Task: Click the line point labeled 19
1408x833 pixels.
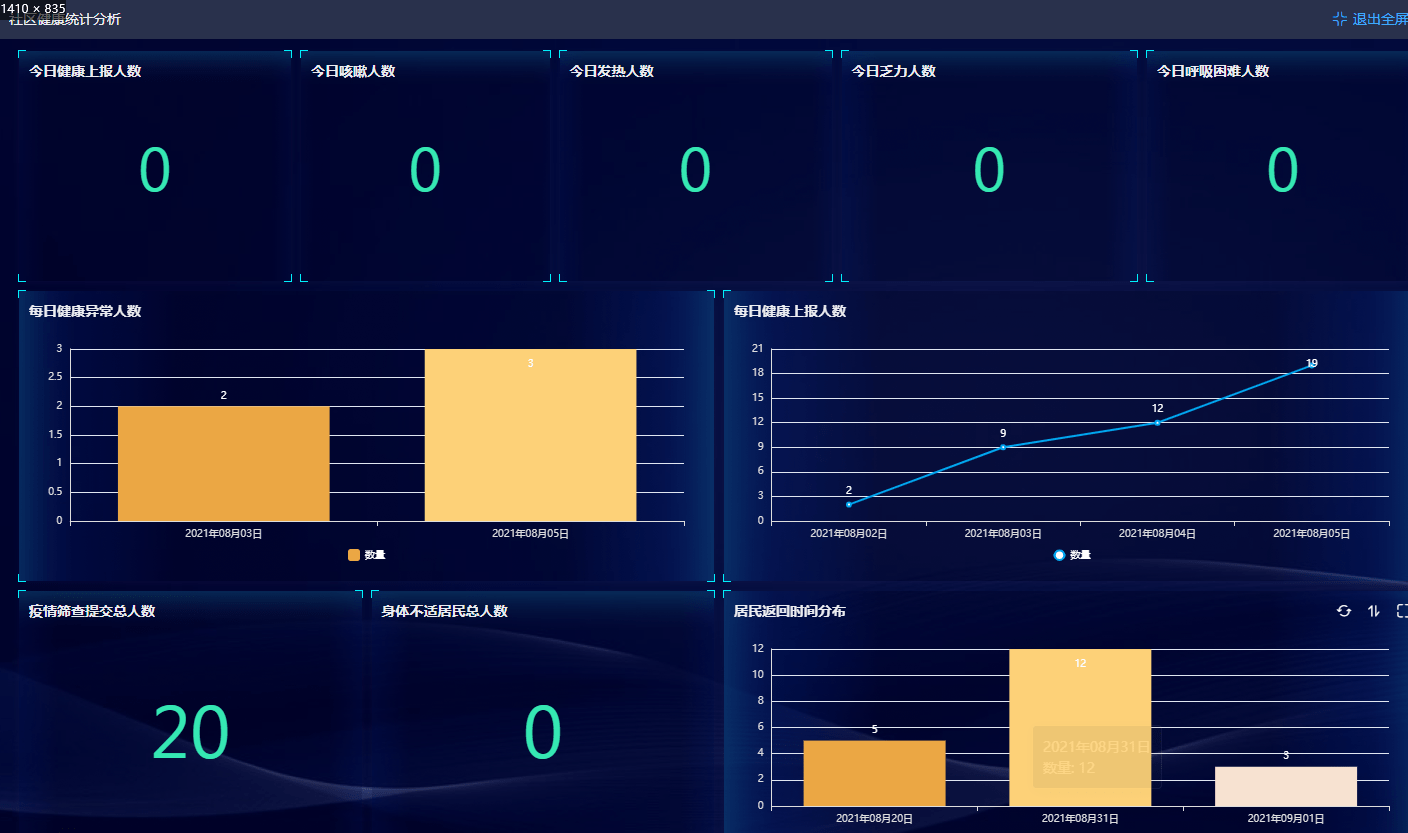Action: (1311, 365)
